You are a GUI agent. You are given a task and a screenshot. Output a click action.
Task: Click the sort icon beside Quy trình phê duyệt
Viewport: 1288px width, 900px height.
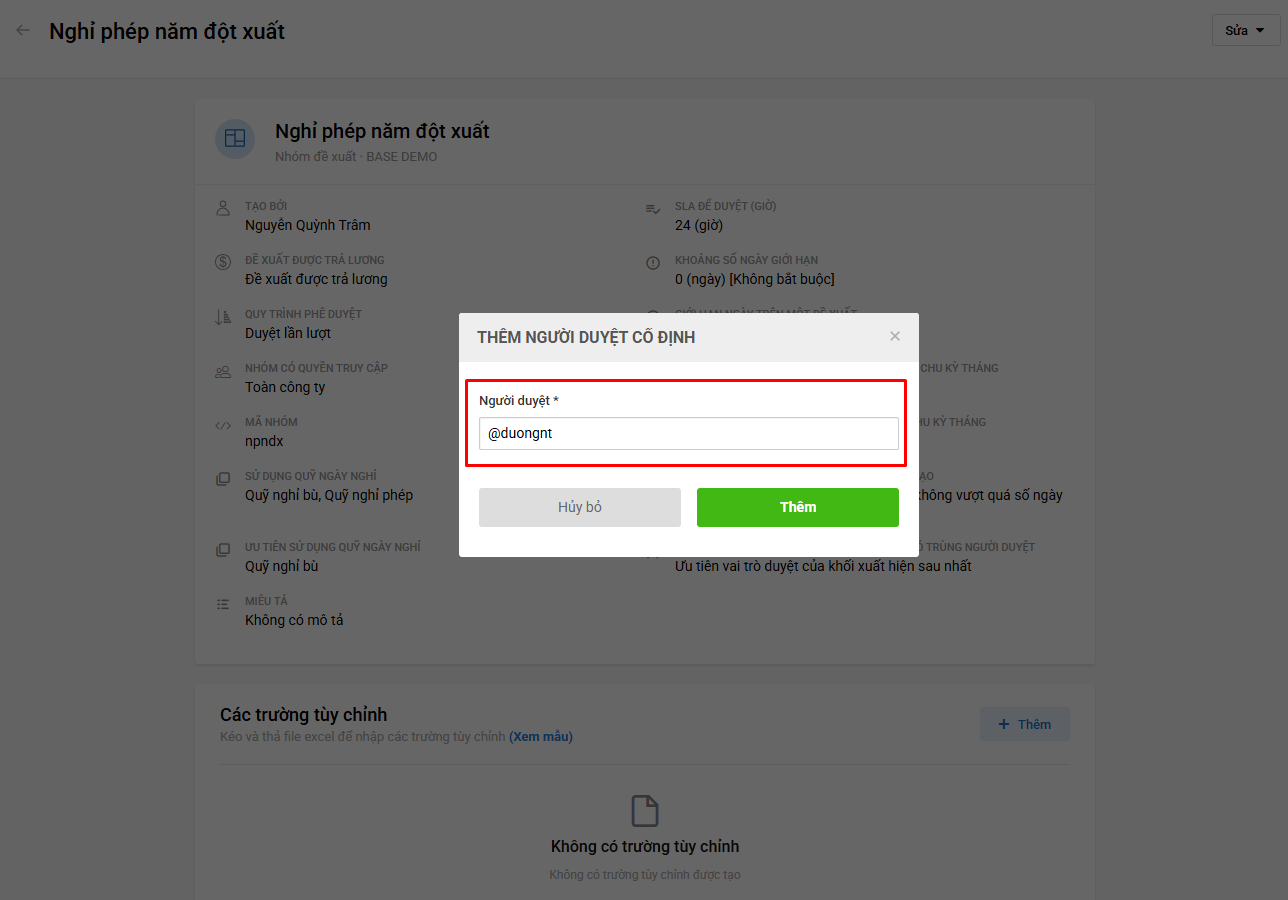point(223,317)
